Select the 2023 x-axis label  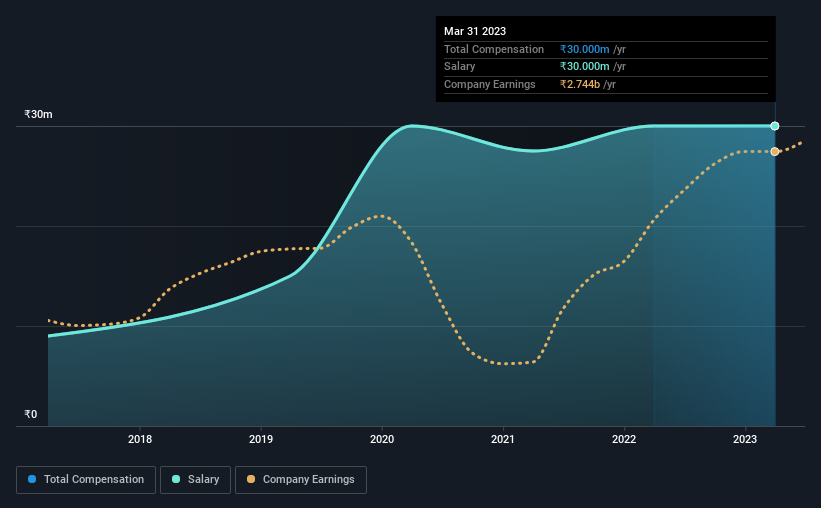(x=745, y=439)
